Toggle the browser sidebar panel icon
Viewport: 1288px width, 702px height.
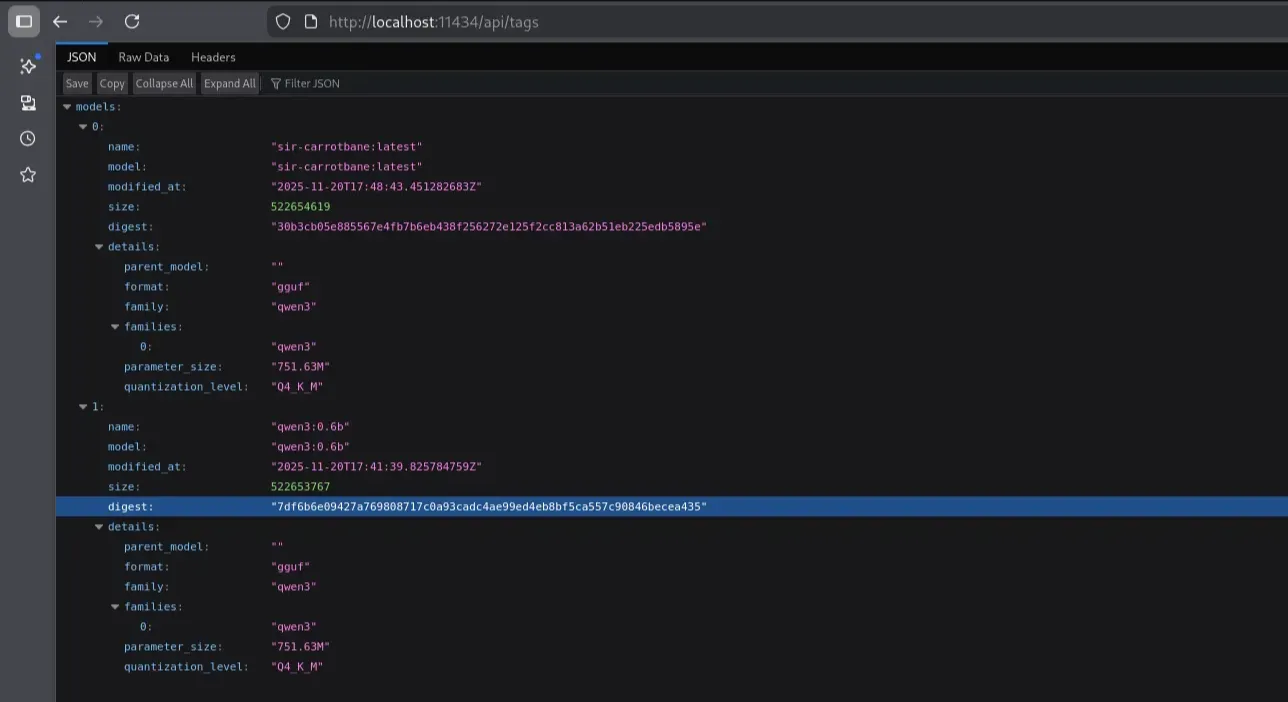pos(24,21)
